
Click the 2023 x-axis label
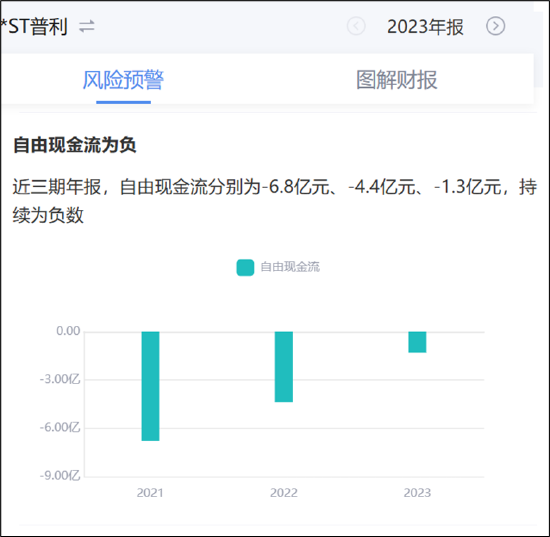point(417,493)
